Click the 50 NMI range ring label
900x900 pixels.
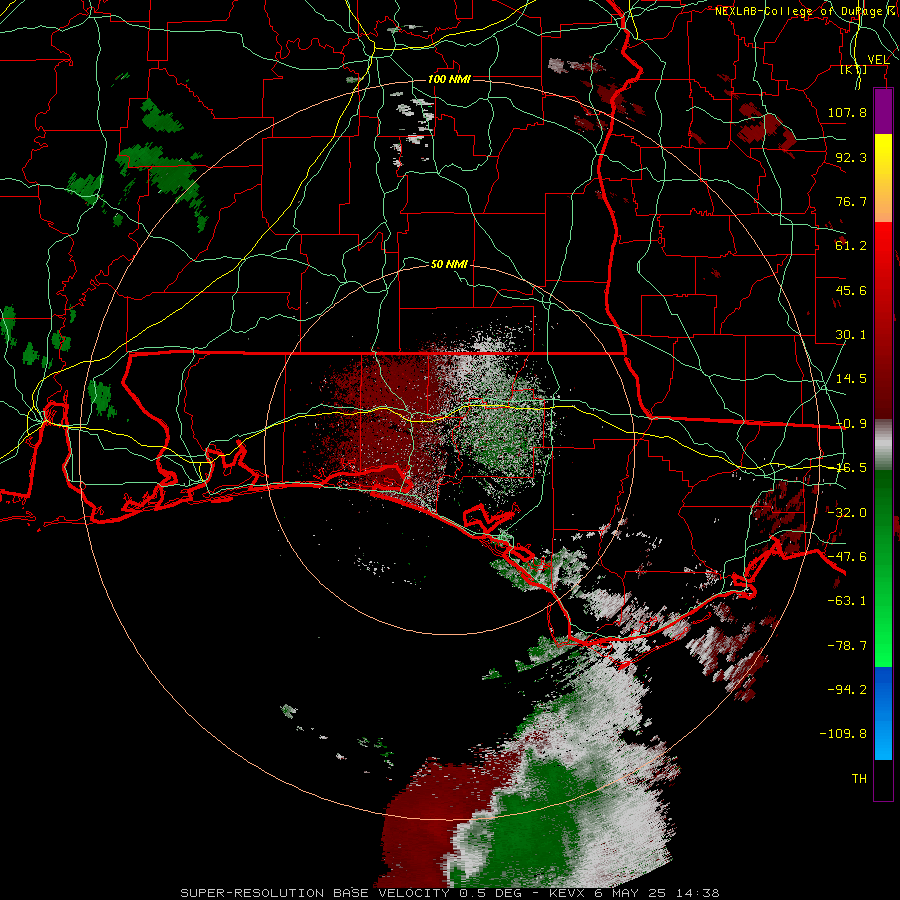449,264
